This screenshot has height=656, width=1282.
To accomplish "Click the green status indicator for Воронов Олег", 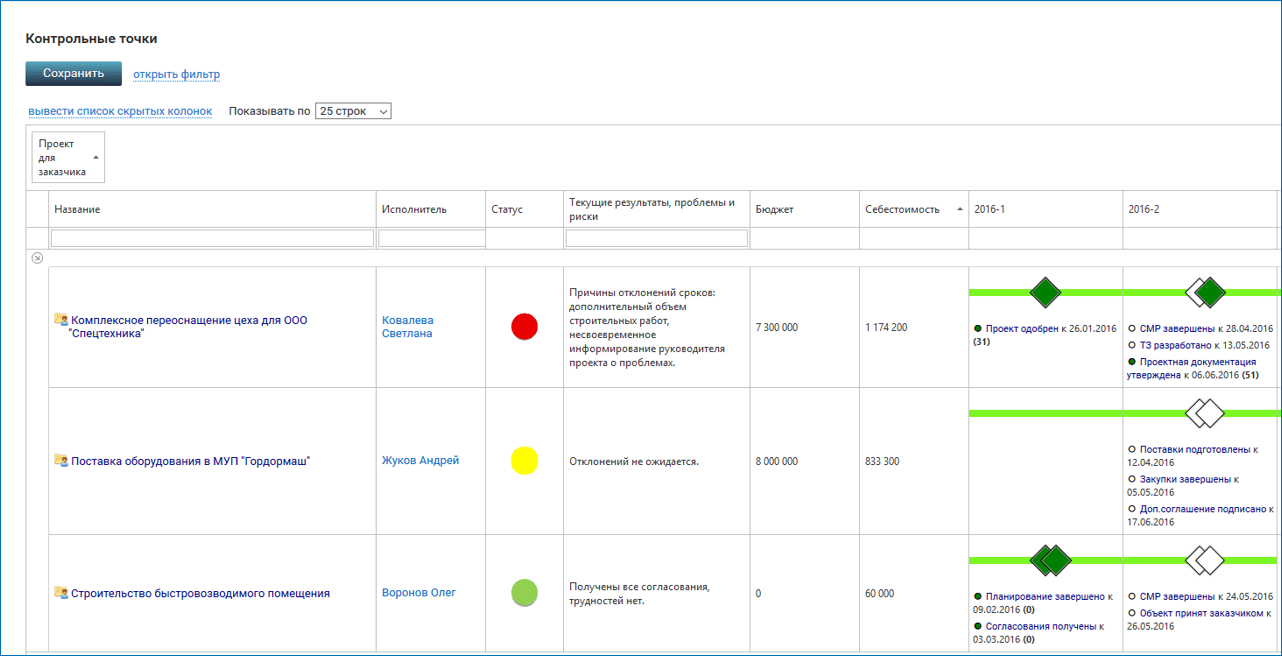I will coord(524,593).
